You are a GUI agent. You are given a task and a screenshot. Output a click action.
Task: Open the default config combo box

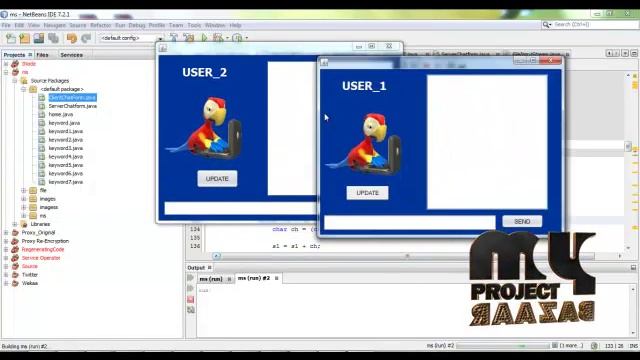click(x=132, y=38)
